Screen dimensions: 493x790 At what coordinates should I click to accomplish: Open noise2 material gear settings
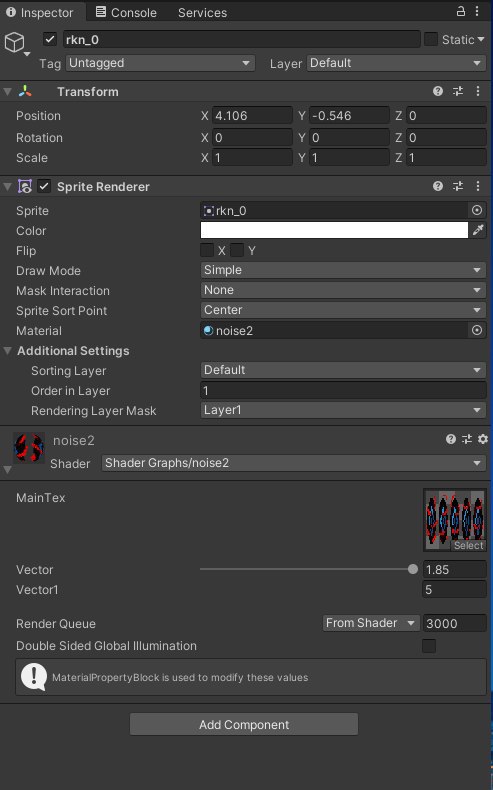coord(482,439)
